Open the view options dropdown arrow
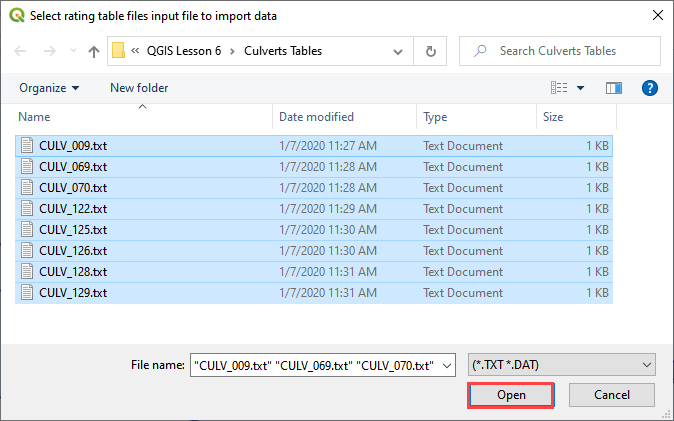Screen dimensions: 674x421 click(580, 88)
